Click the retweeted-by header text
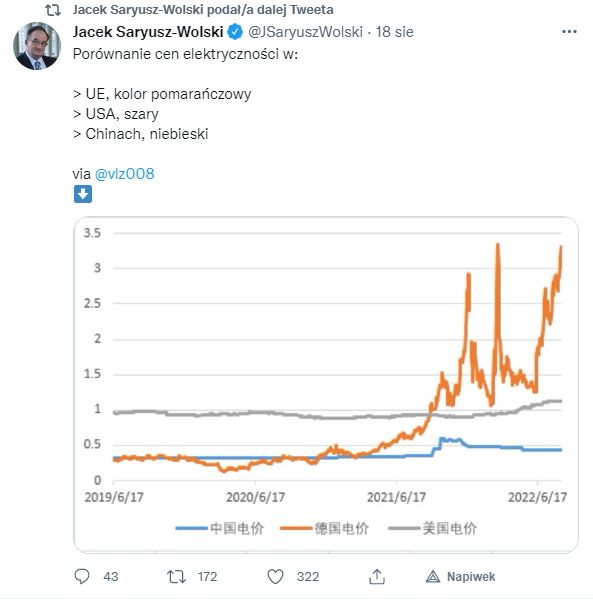Image resolution: width=593 pixels, height=600 pixels. [x=203, y=10]
